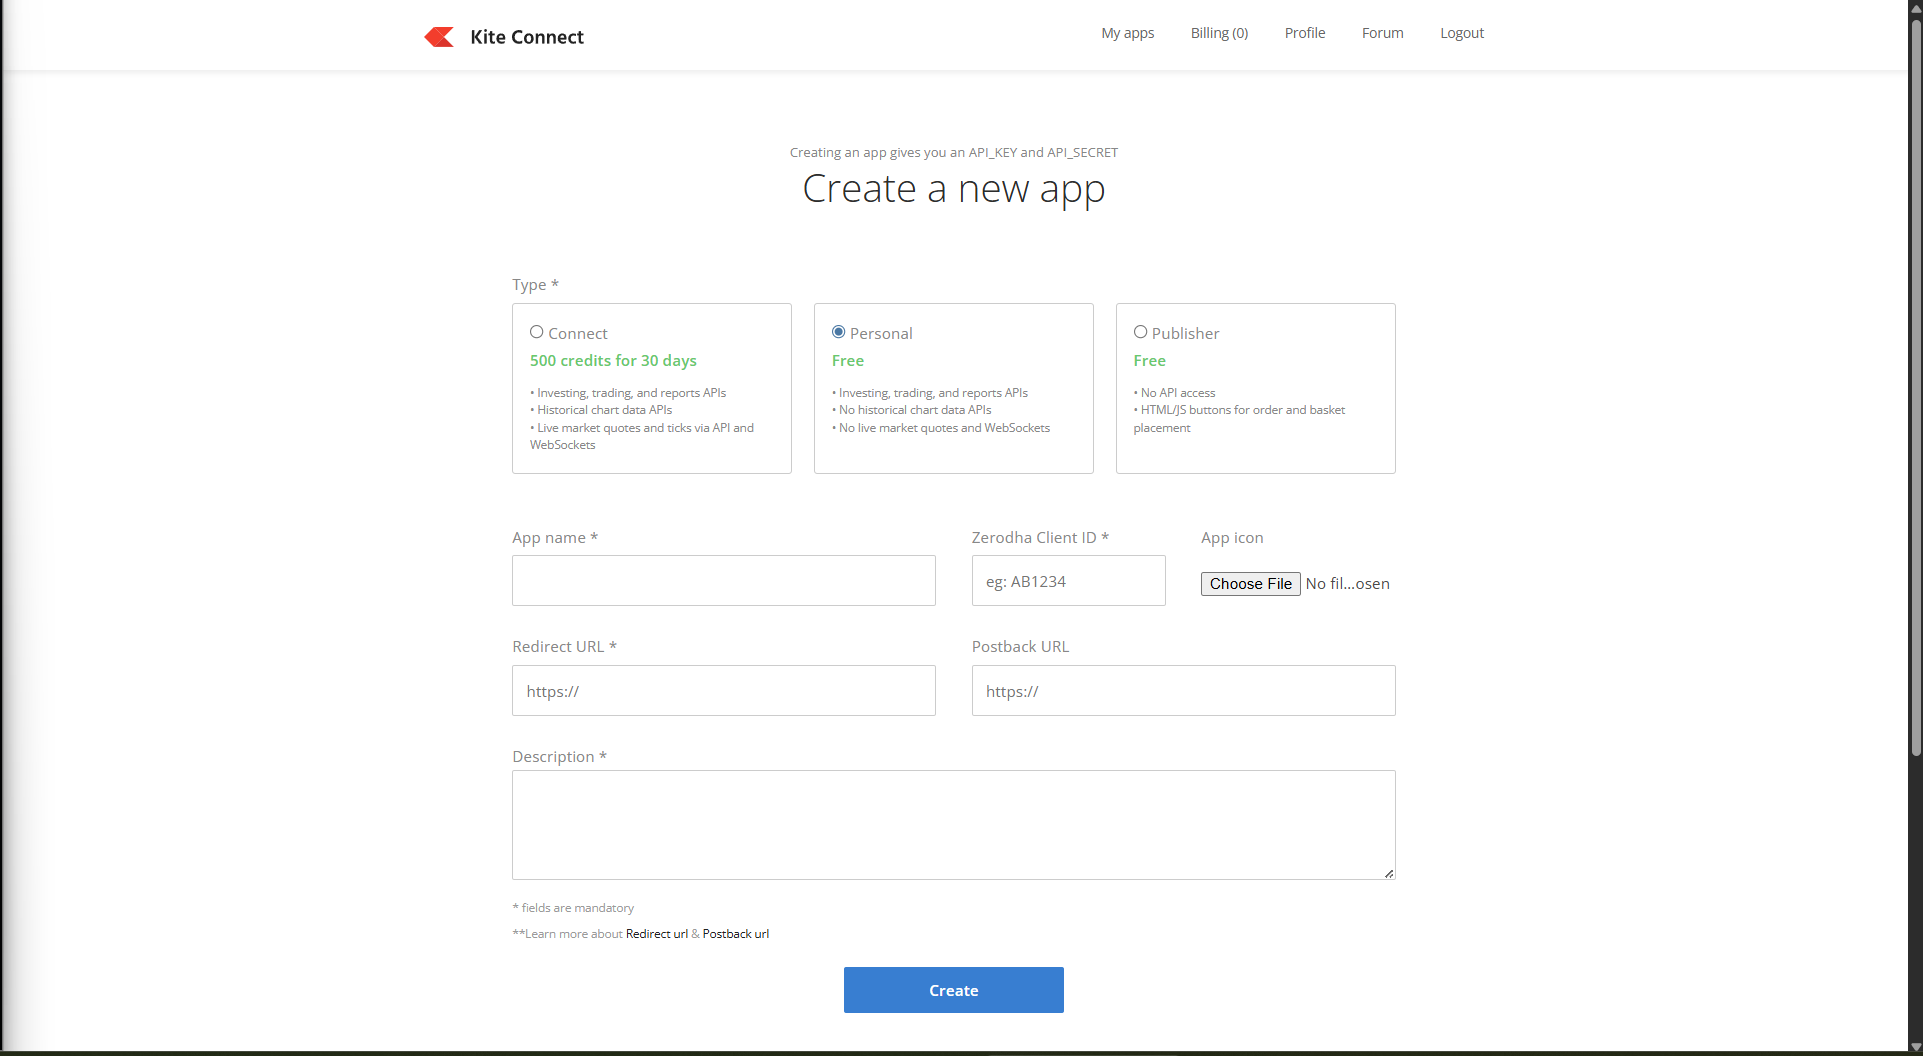Focus the Zerodha Client ID field
The image size is (1923, 1056).
click(x=1067, y=580)
